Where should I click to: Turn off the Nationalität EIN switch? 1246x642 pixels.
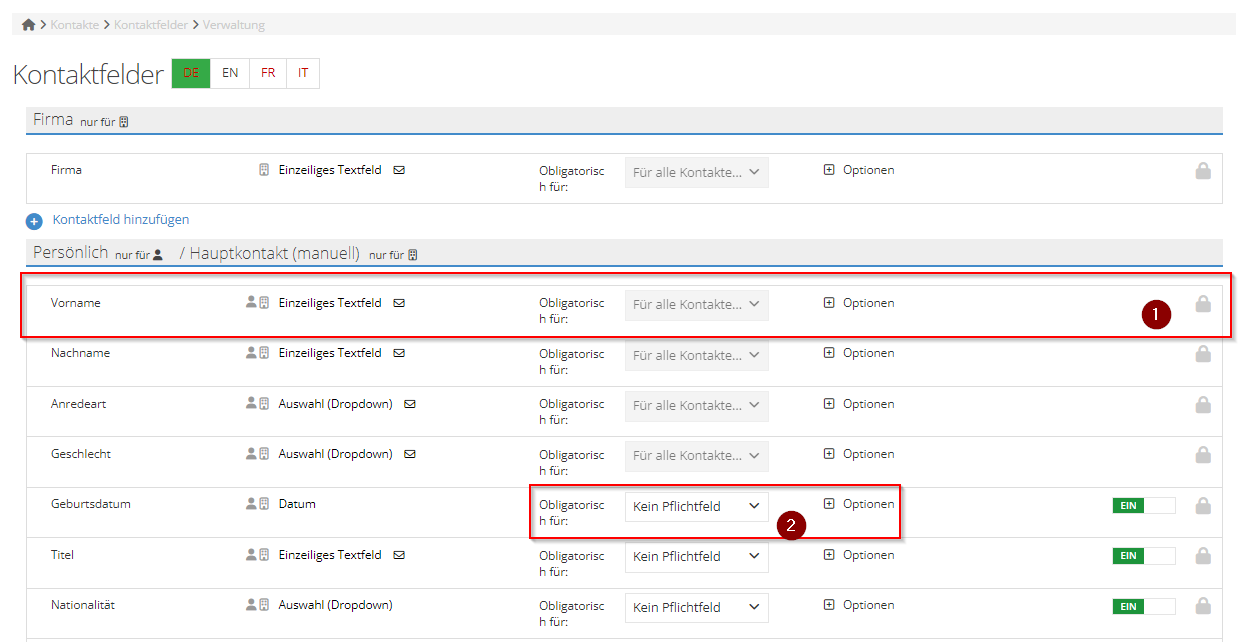pyautogui.click(x=1143, y=606)
